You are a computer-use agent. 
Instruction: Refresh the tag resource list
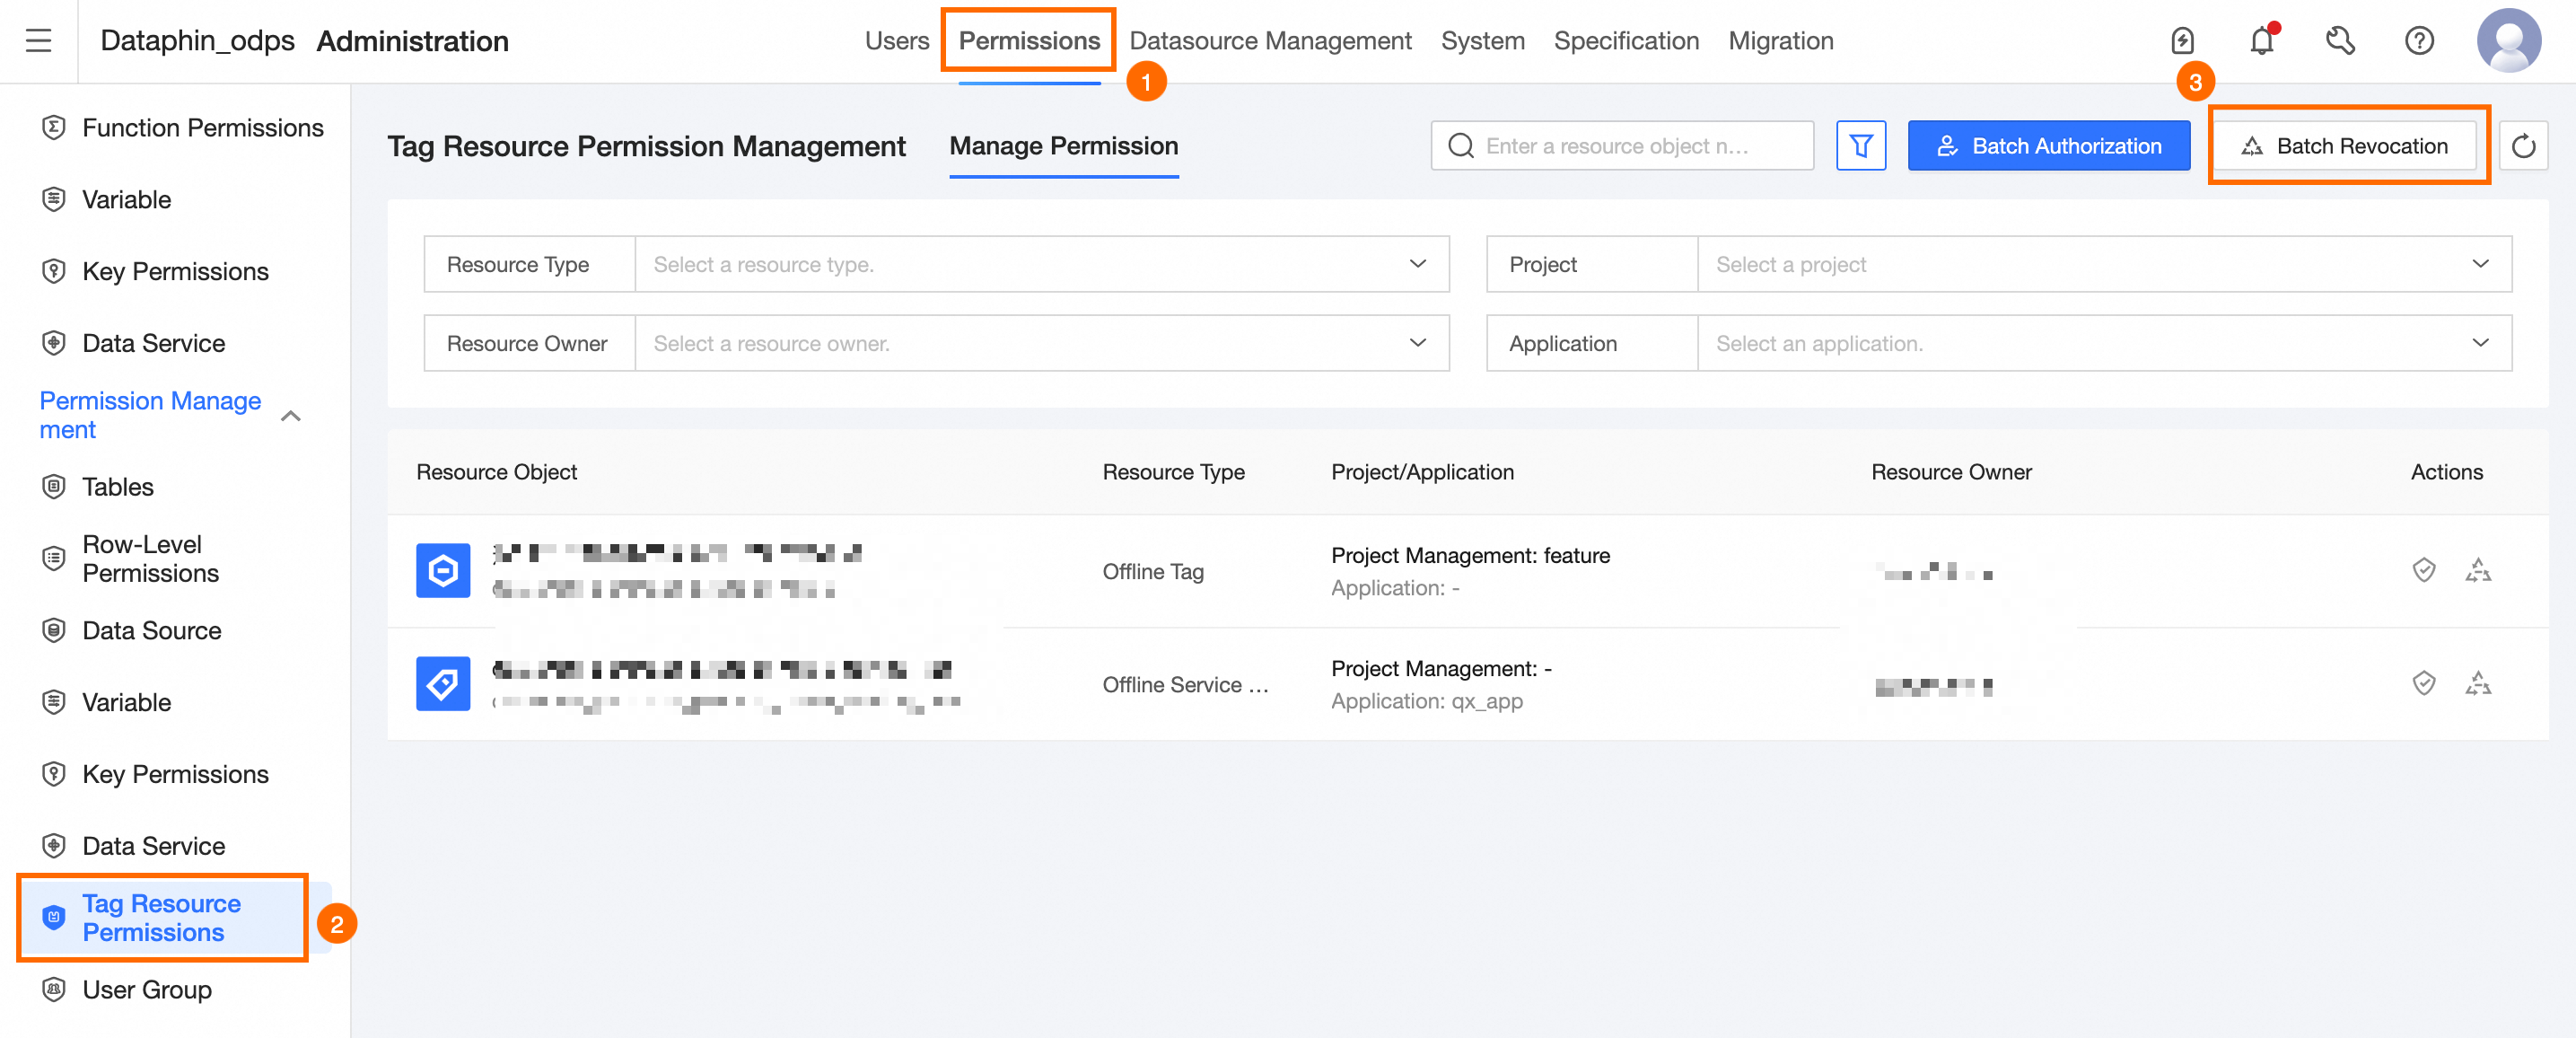pyautogui.click(x=2523, y=146)
